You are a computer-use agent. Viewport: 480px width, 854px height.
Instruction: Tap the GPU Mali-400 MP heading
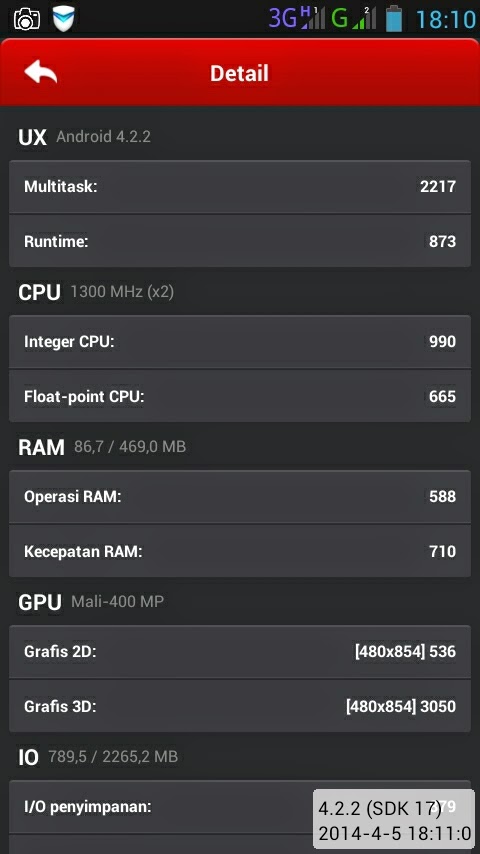[x=91, y=602]
